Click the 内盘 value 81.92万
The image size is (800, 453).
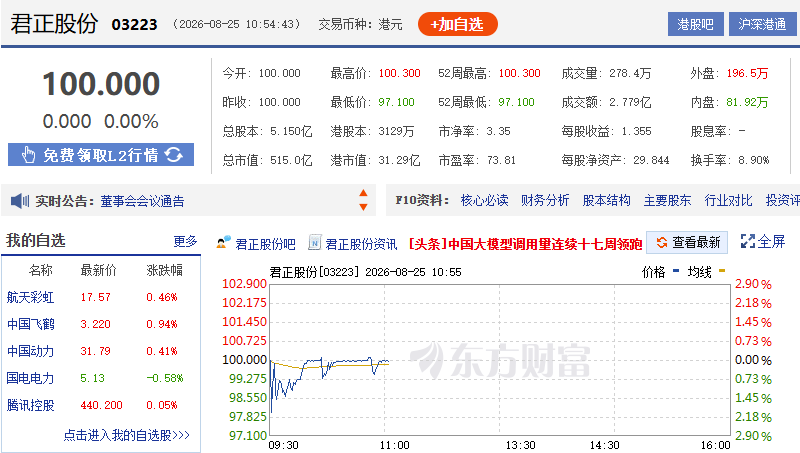pyautogui.click(x=747, y=102)
